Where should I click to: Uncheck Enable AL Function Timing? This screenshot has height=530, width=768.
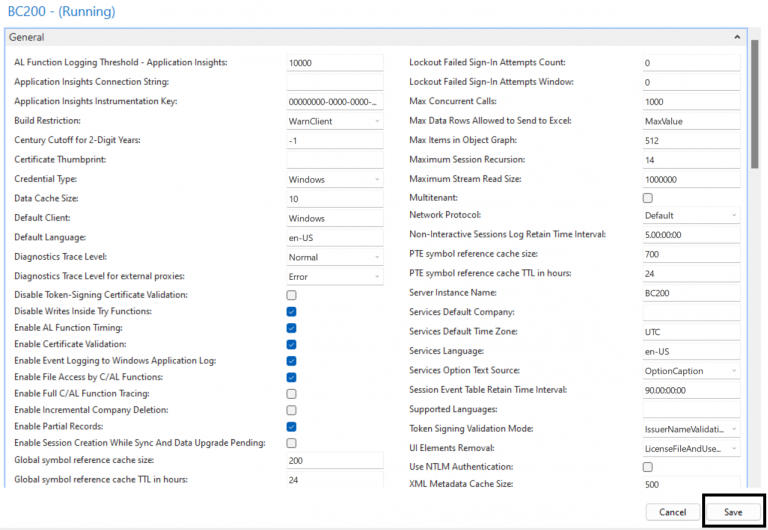coord(292,328)
